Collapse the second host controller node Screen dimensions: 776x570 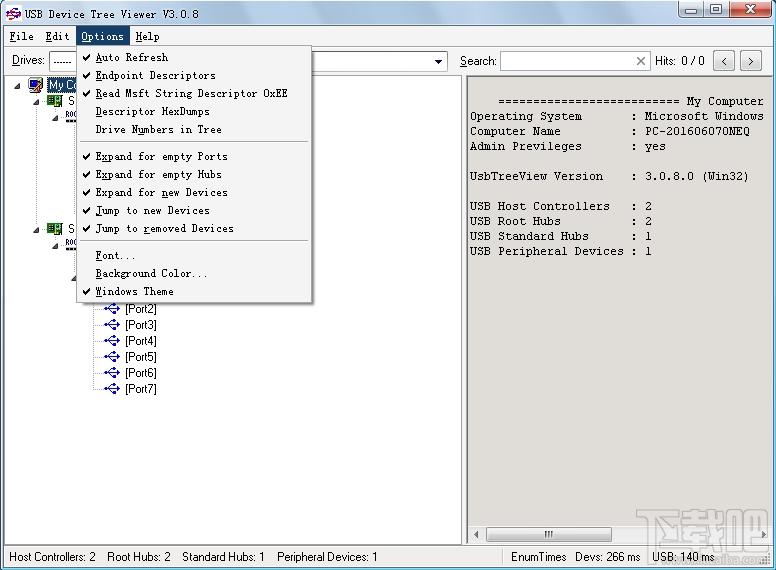pos(36,230)
